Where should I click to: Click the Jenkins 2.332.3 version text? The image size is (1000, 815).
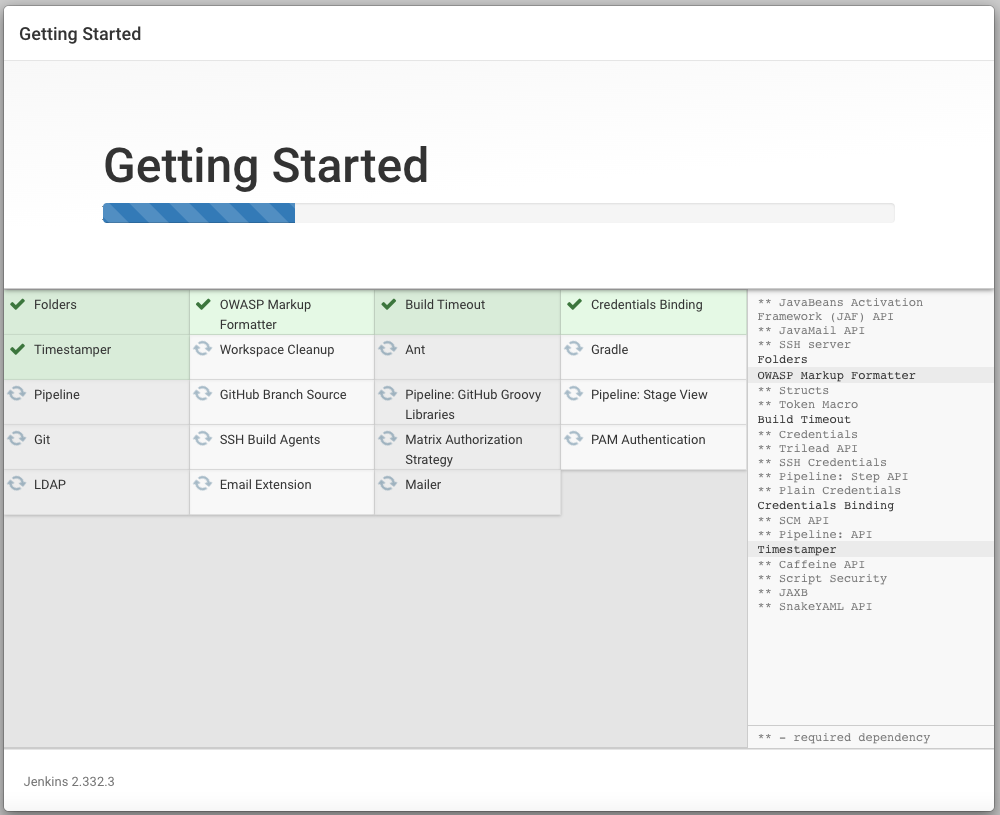coord(69,782)
